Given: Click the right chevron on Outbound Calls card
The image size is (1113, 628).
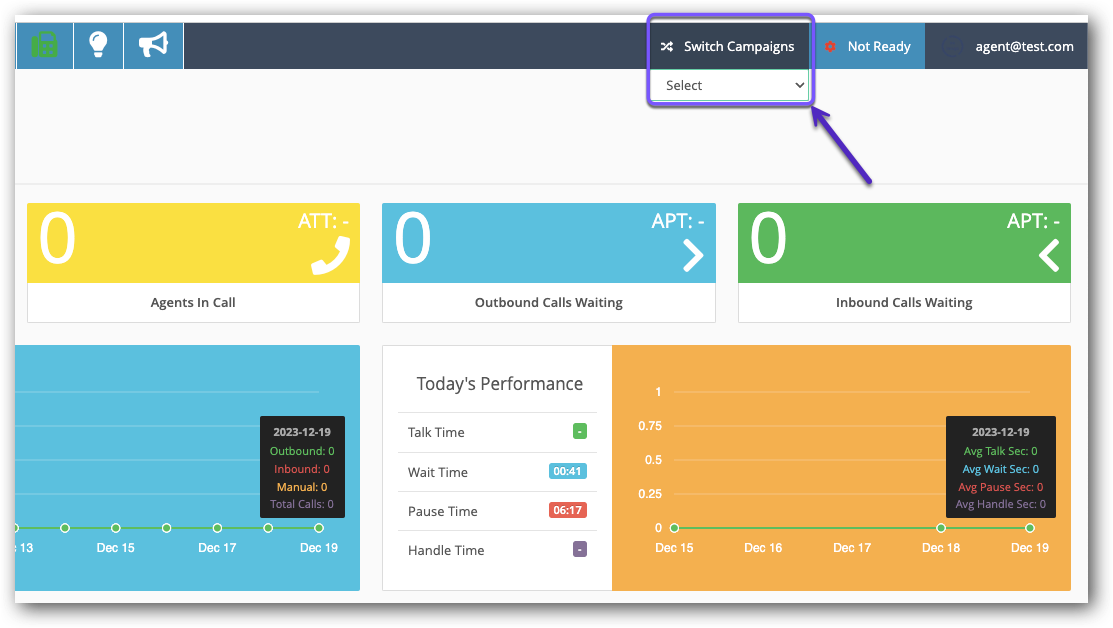Looking at the screenshot, I should coord(692,256).
